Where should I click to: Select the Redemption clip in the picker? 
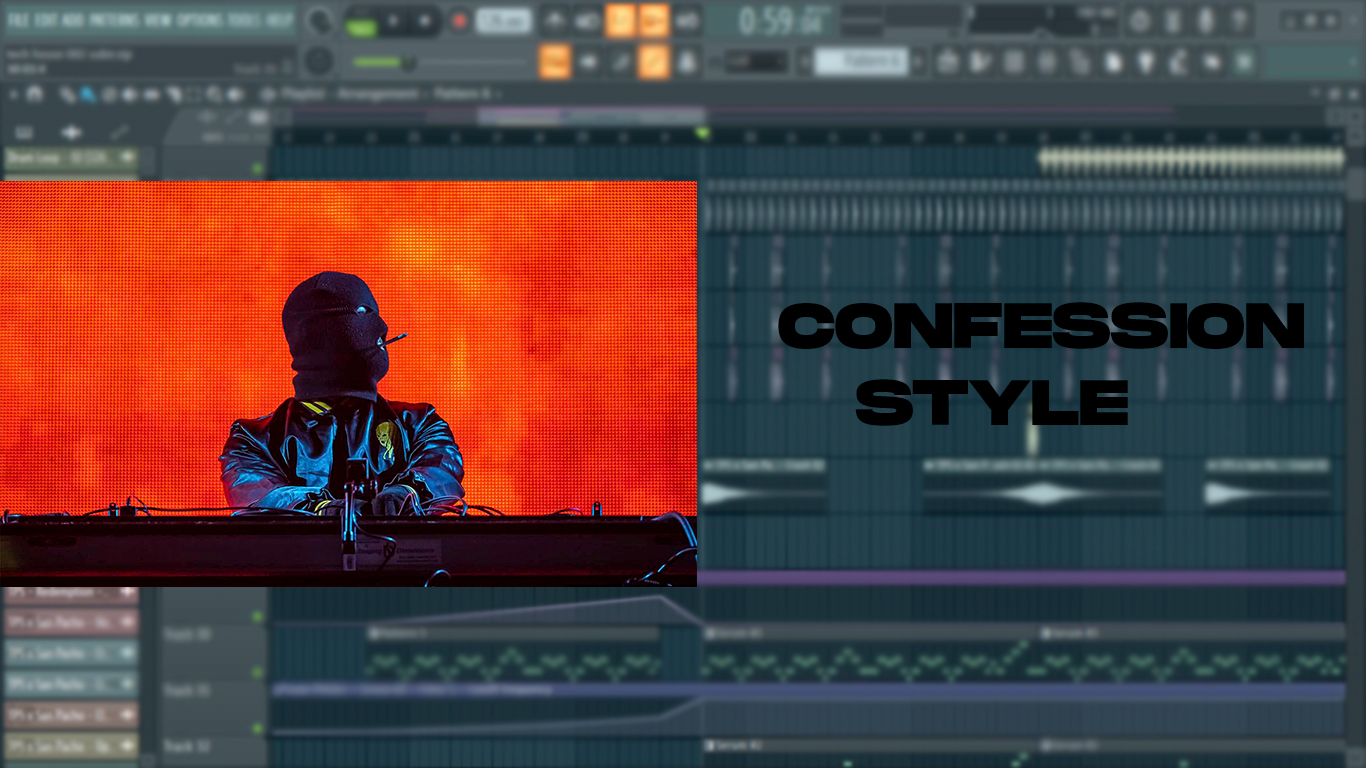(x=70, y=593)
